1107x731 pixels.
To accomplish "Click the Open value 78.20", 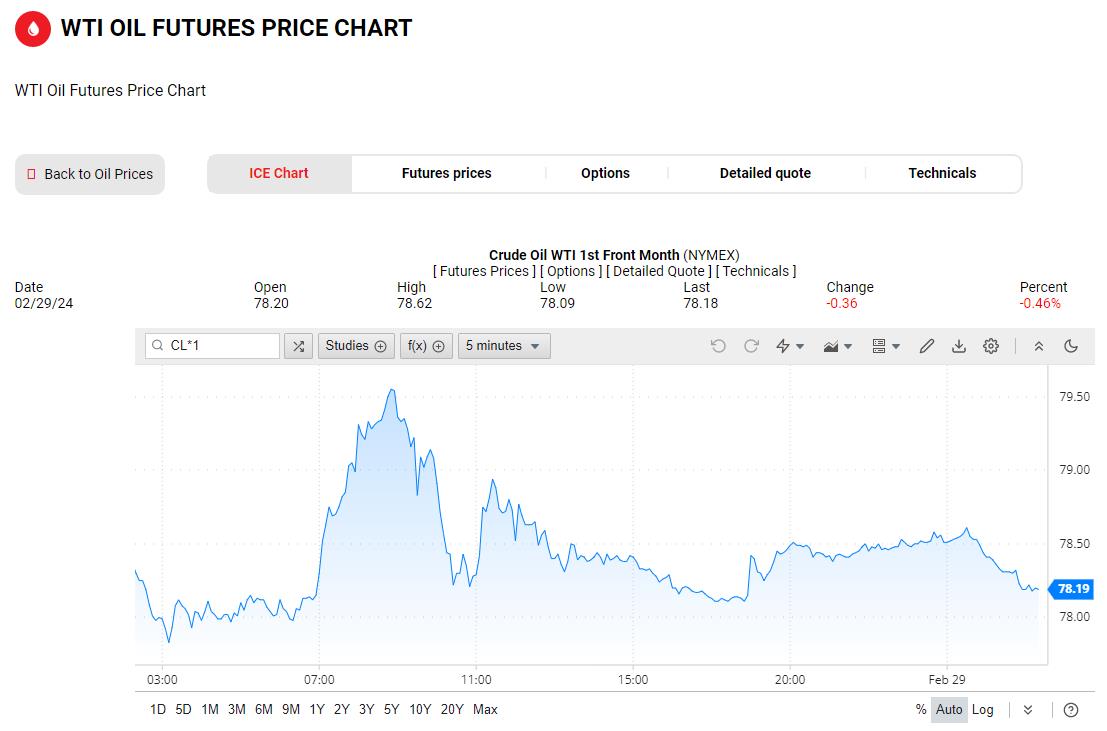I will point(271,304).
